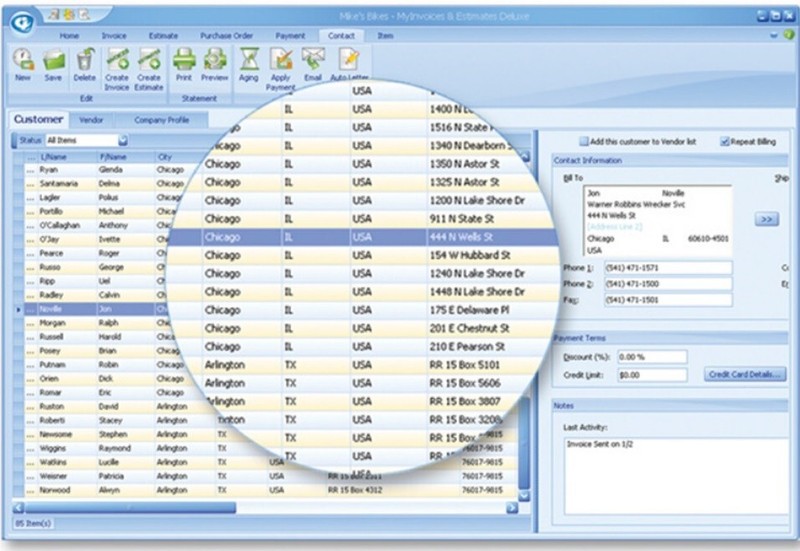
Task: Uncheck the Repeat Billing checkbox
Action: coord(724,141)
